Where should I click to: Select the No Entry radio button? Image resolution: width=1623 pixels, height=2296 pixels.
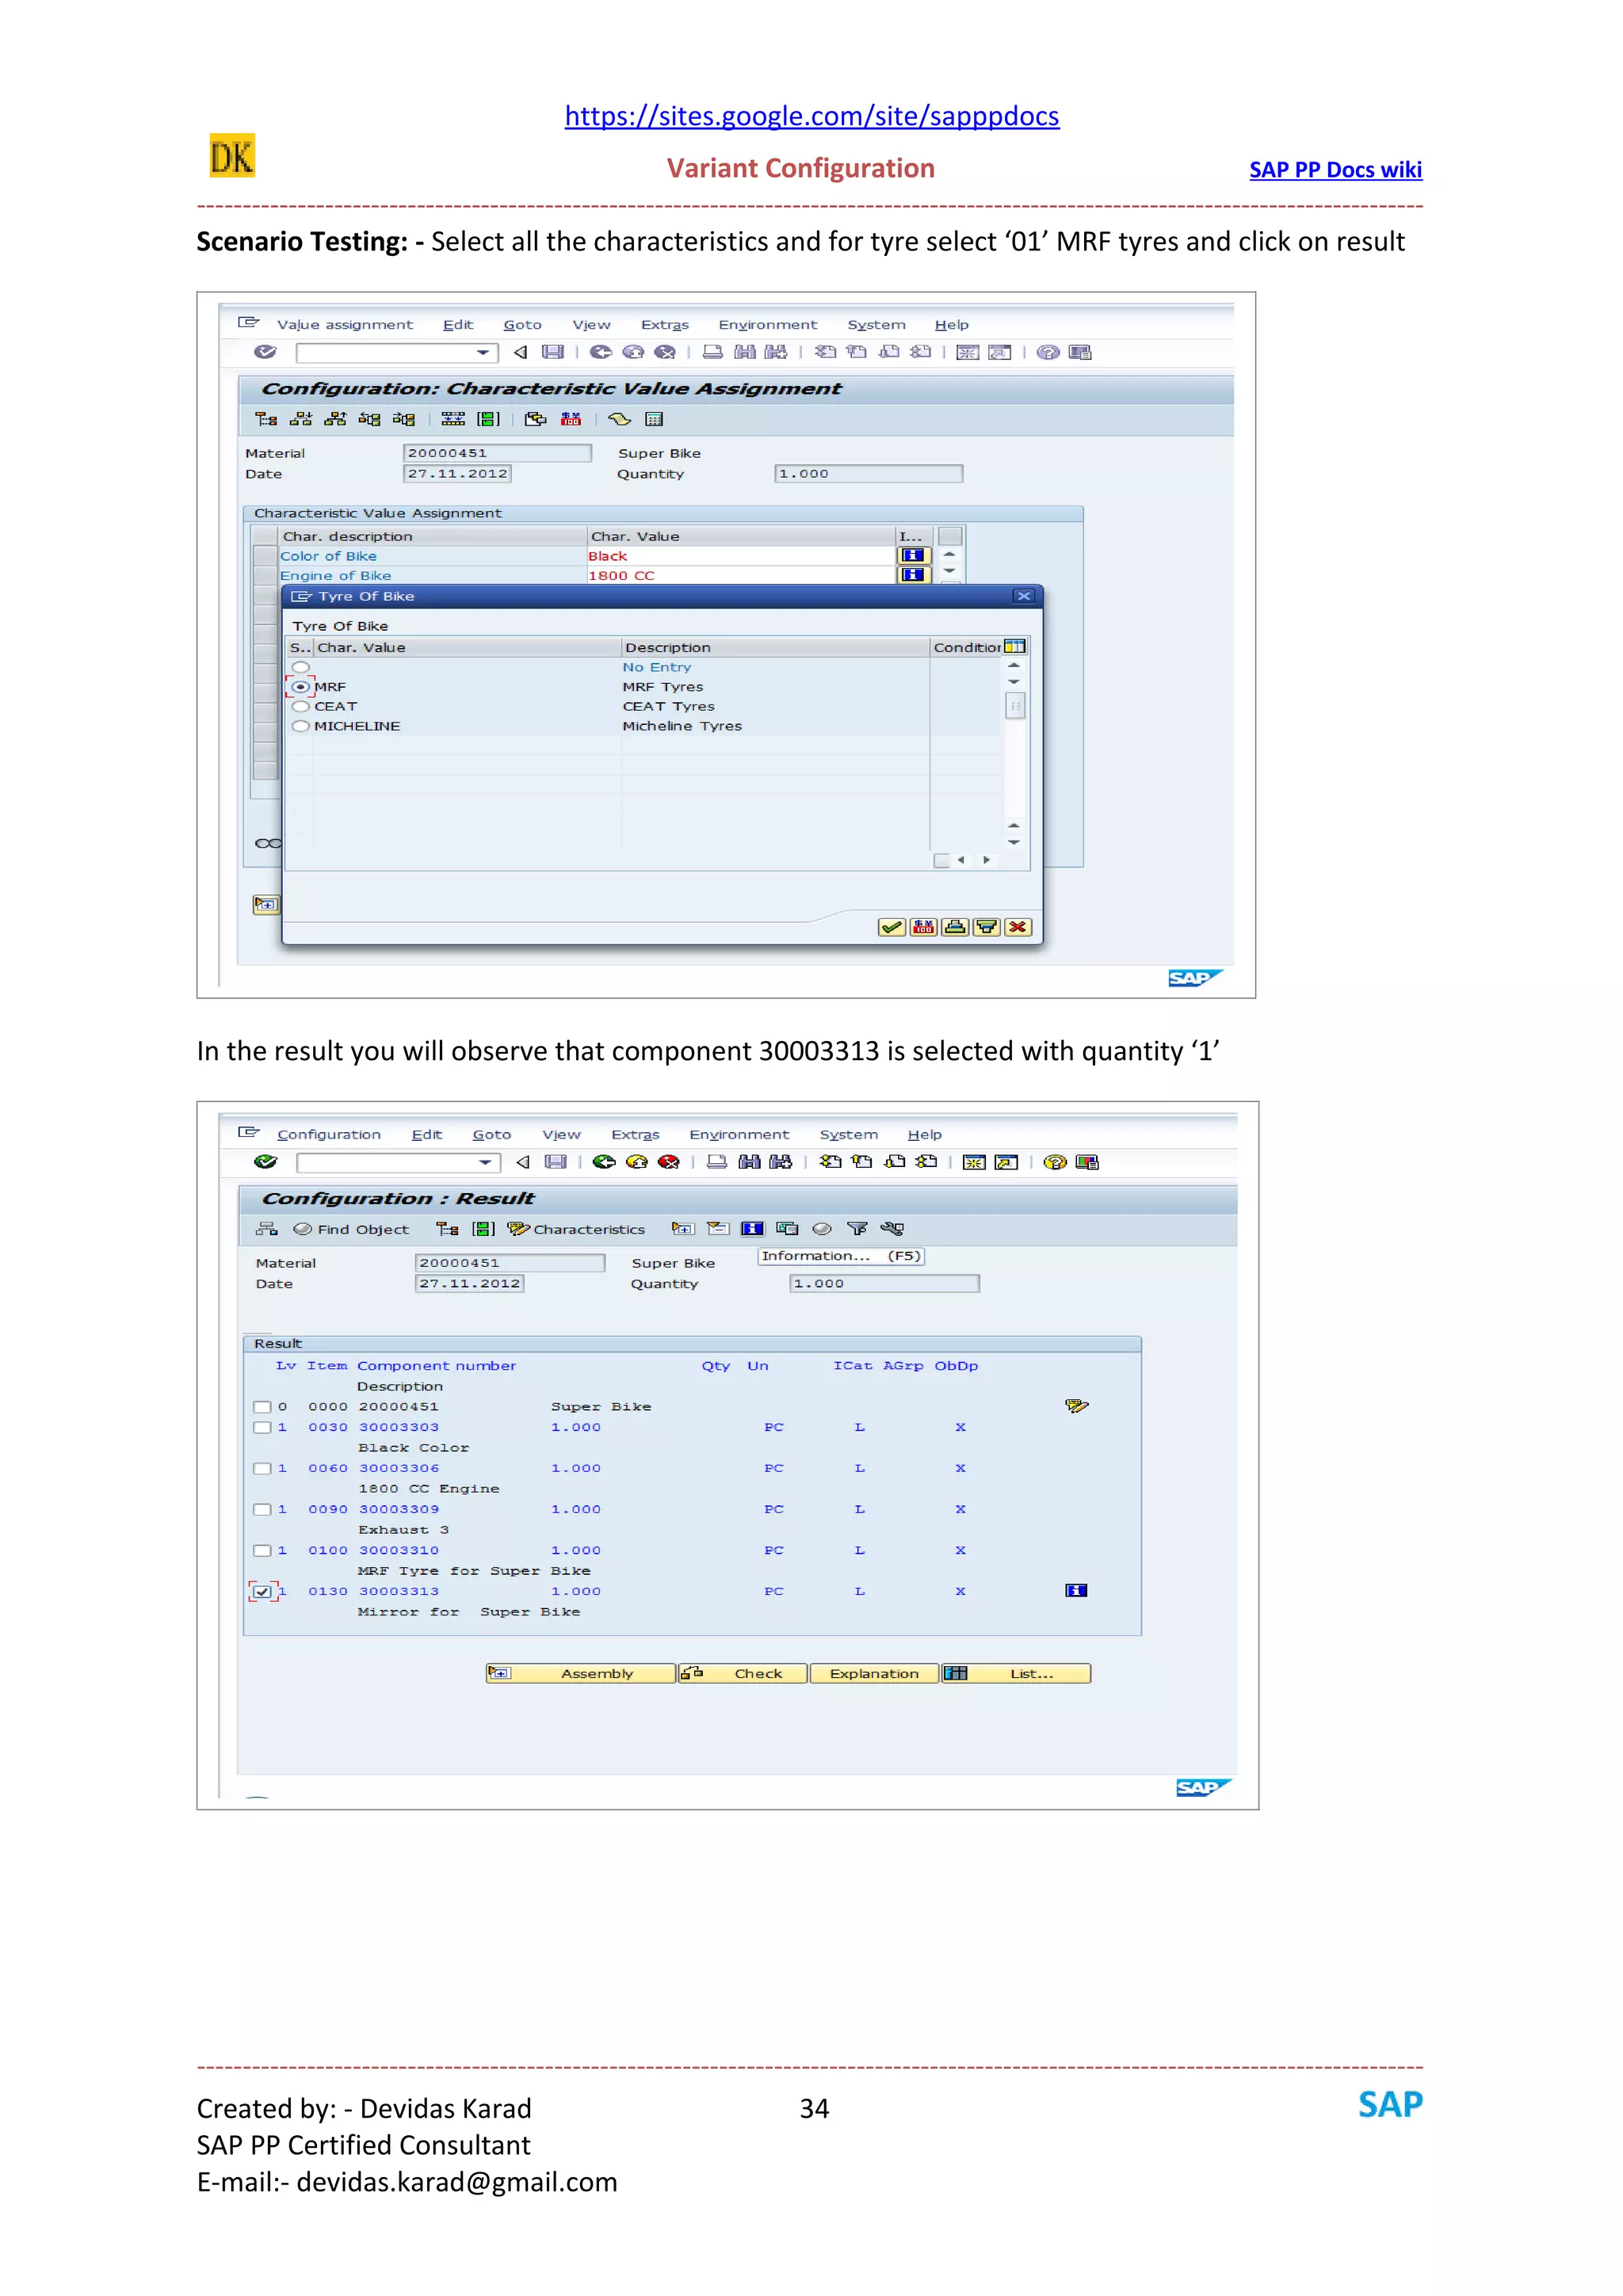pyautogui.click(x=300, y=667)
